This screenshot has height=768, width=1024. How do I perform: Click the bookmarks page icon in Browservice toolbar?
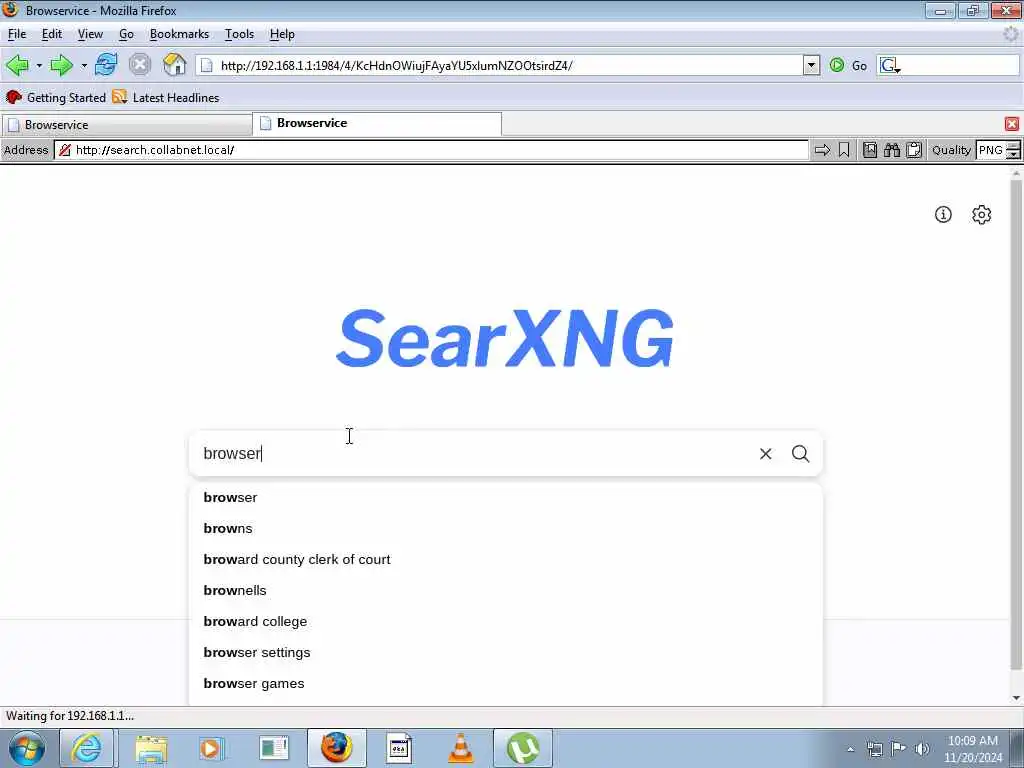[x=870, y=150]
